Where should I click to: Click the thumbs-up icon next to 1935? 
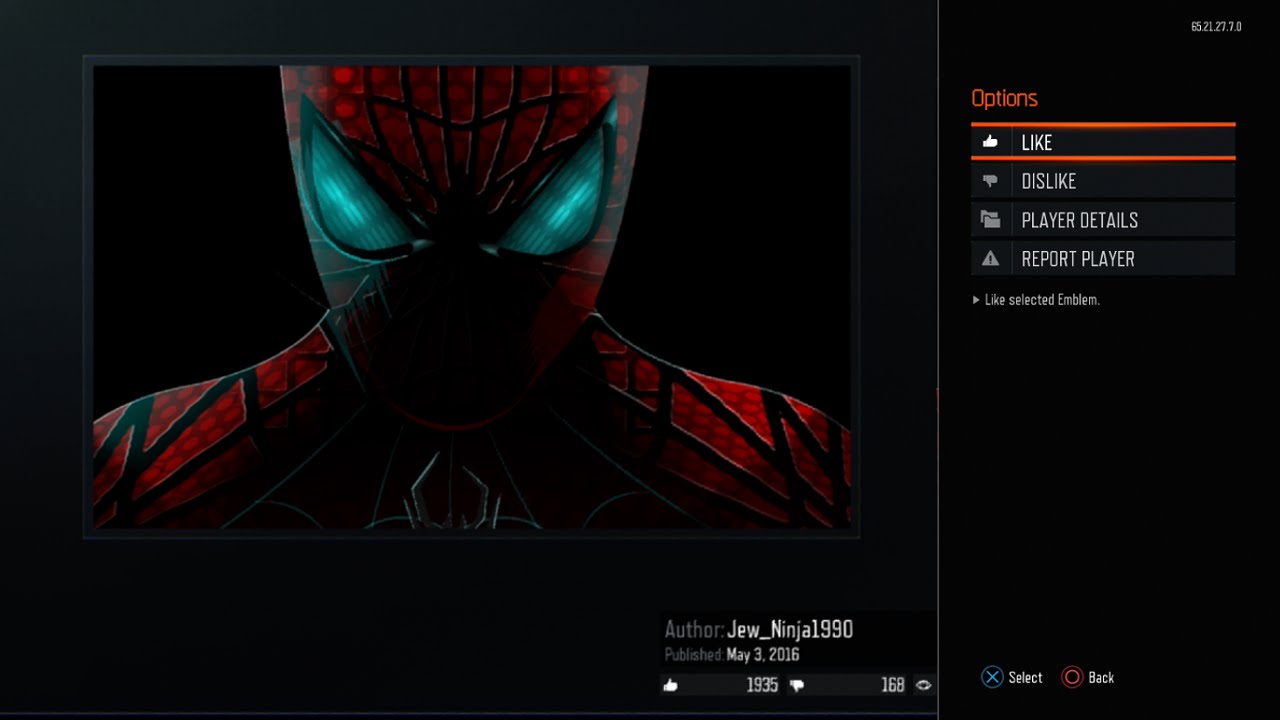pos(670,685)
